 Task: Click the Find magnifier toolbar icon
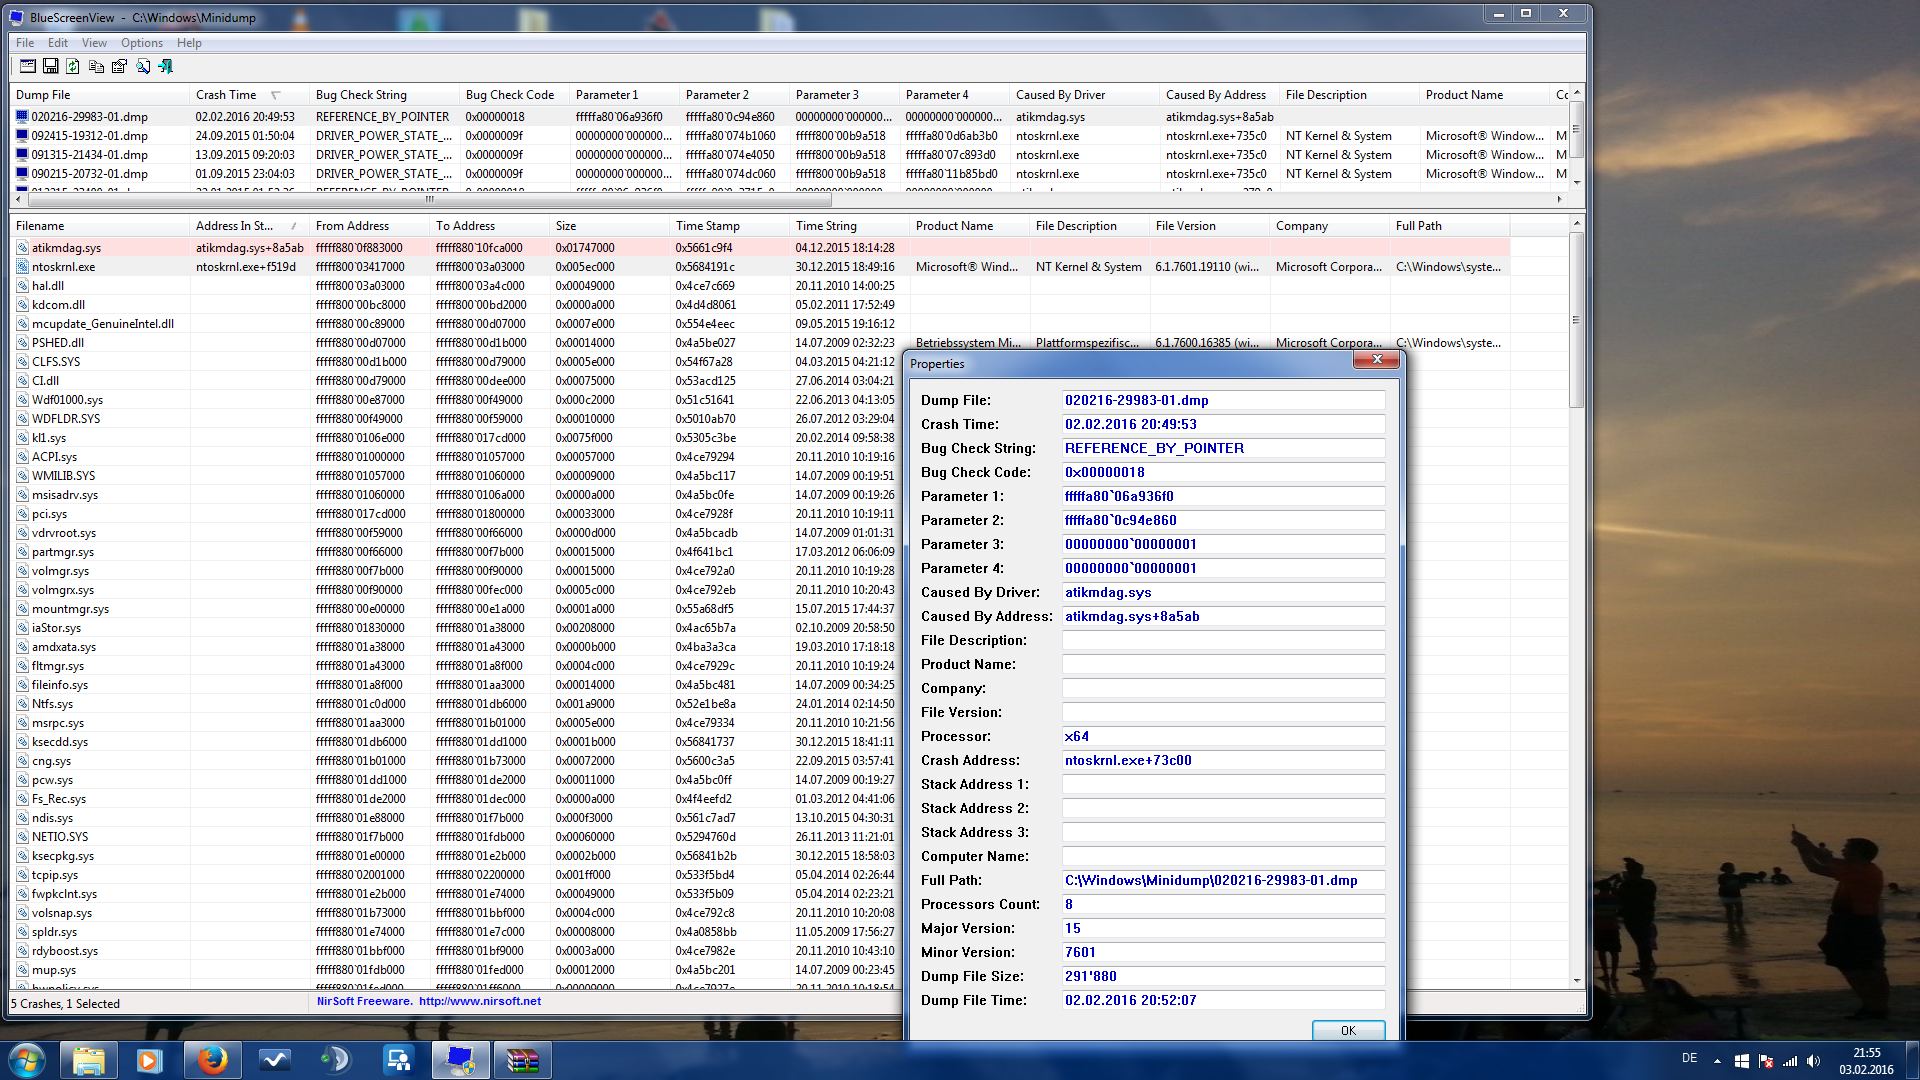coord(143,66)
